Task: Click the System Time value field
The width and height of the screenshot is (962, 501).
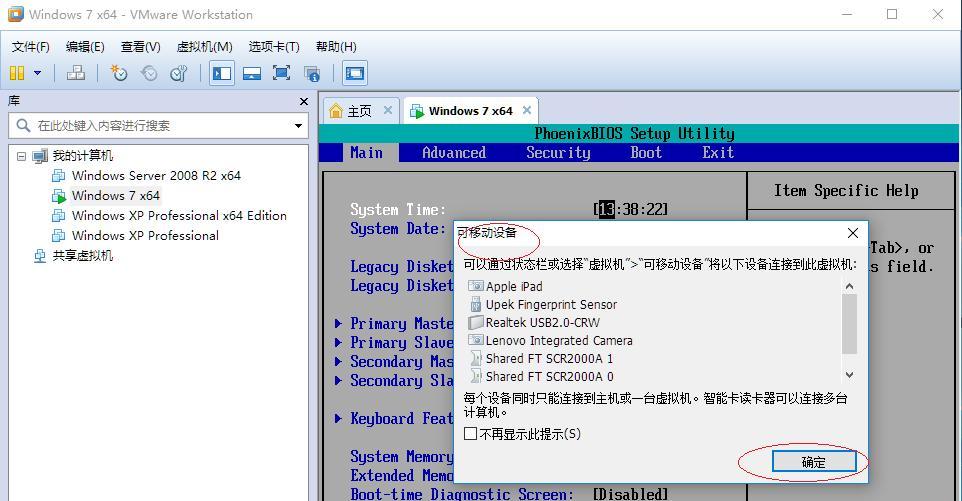Action: (x=631, y=210)
